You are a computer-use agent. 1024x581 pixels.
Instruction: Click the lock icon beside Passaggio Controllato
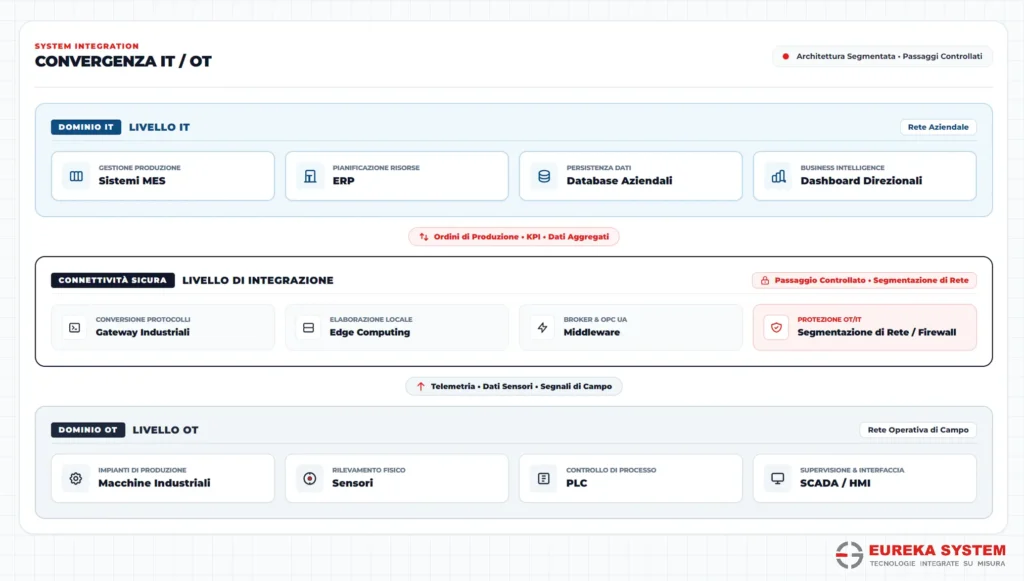pos(765,280)
